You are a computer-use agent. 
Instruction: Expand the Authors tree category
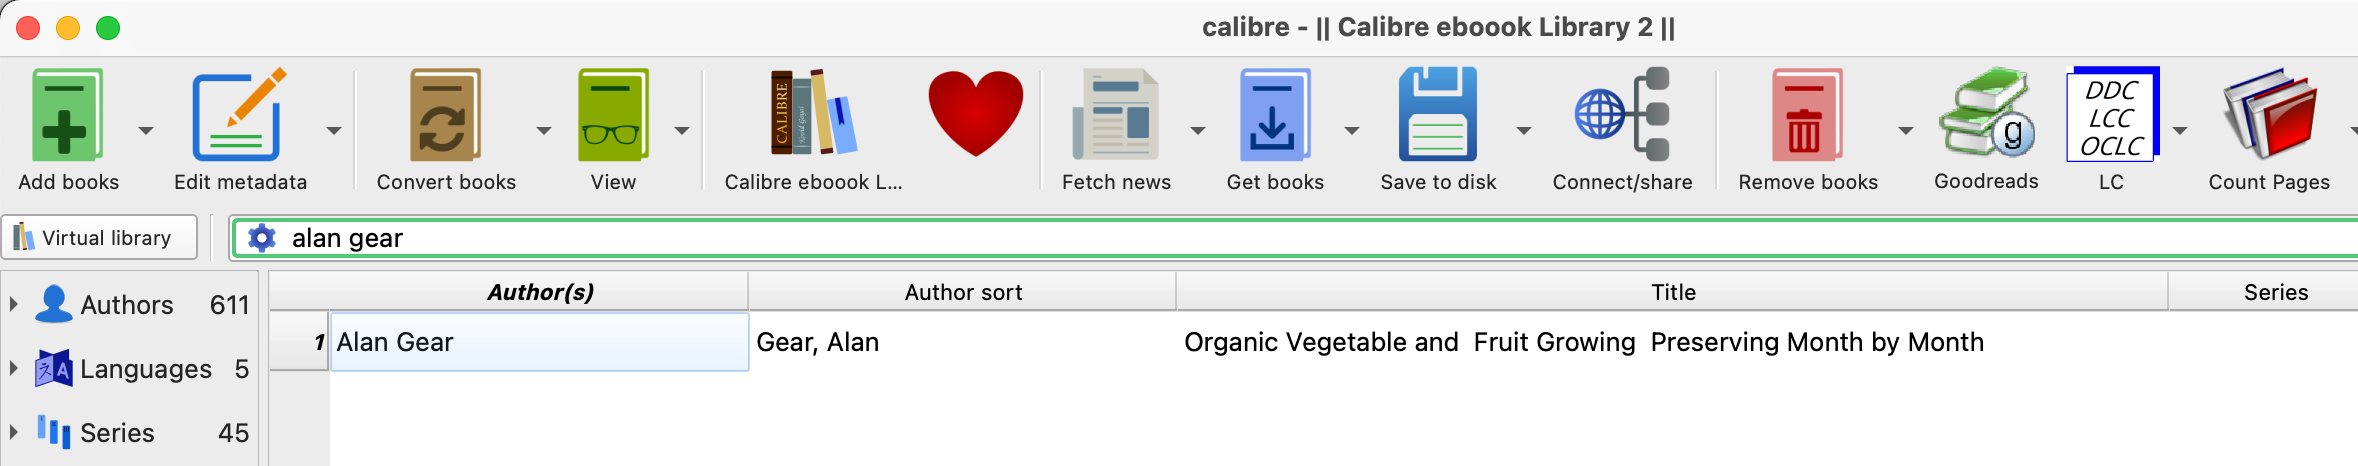[x=14, y=304]
